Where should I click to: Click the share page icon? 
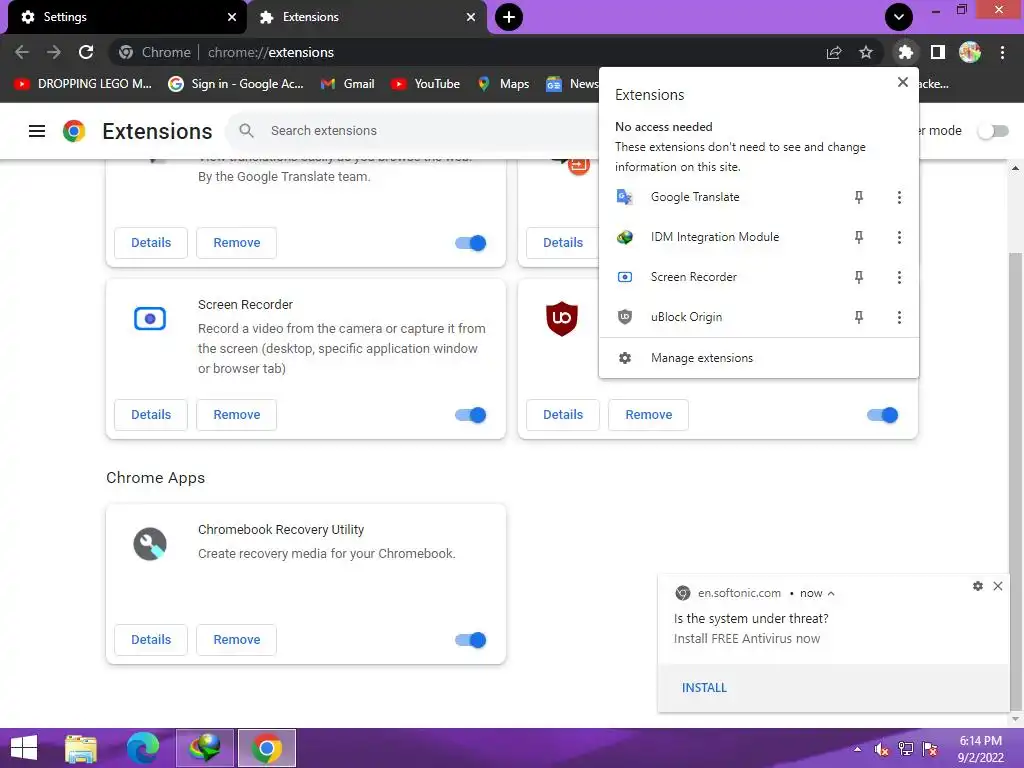[x=834, y=52]
